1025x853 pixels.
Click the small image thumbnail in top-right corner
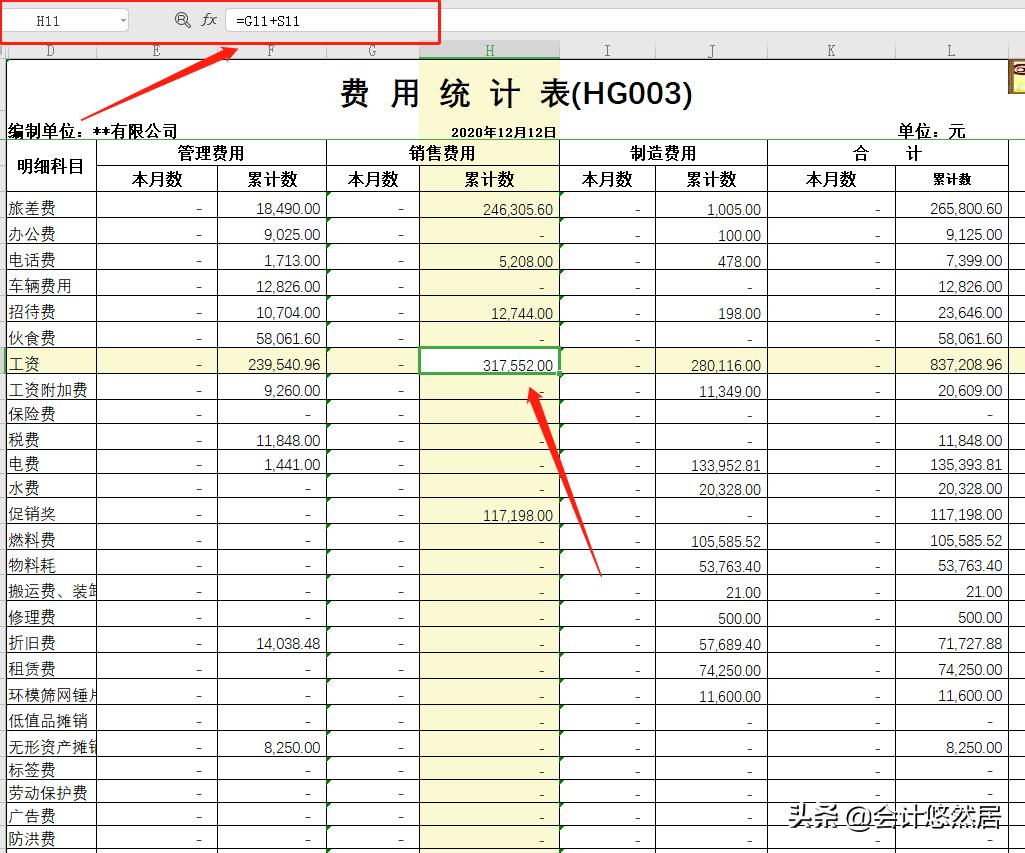click(x=1016, y=75)
